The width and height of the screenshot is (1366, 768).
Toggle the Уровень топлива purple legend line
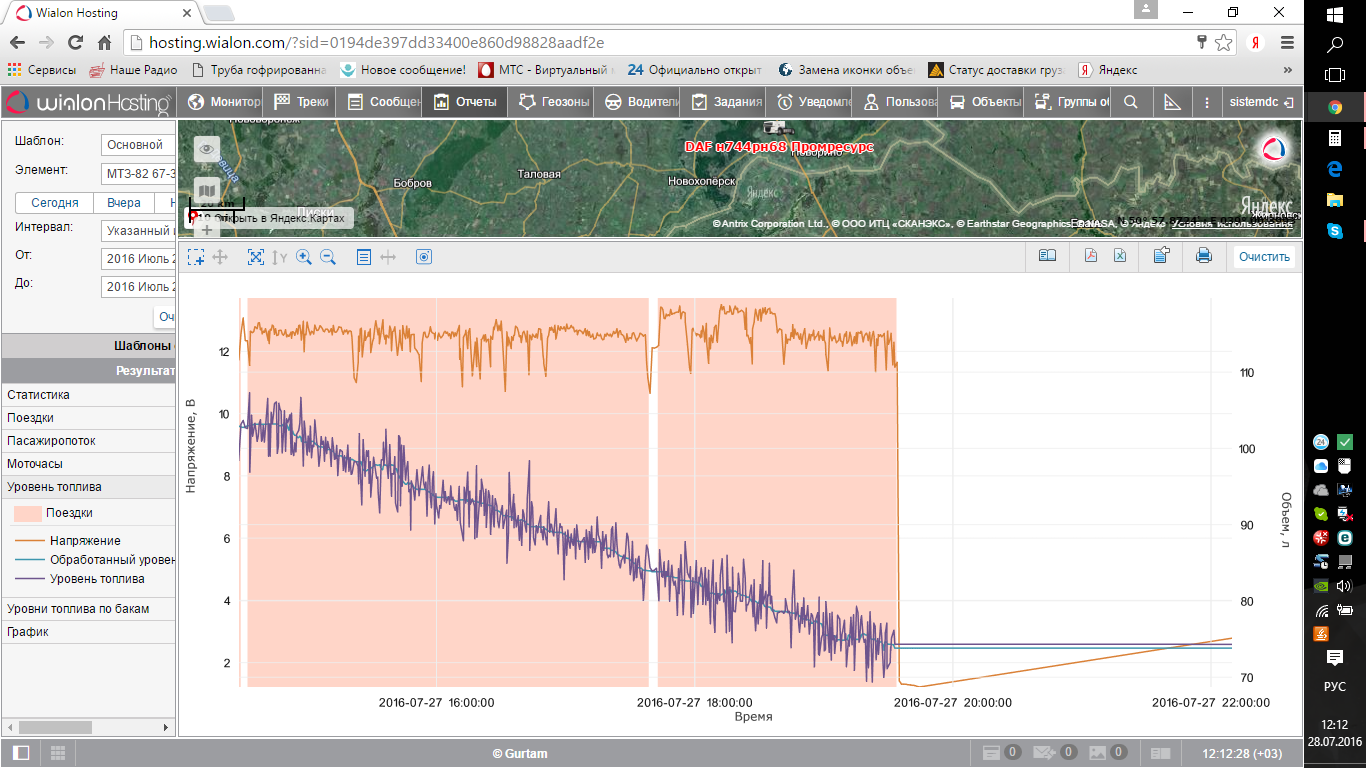pyautogui.click(x=97, y=579)
